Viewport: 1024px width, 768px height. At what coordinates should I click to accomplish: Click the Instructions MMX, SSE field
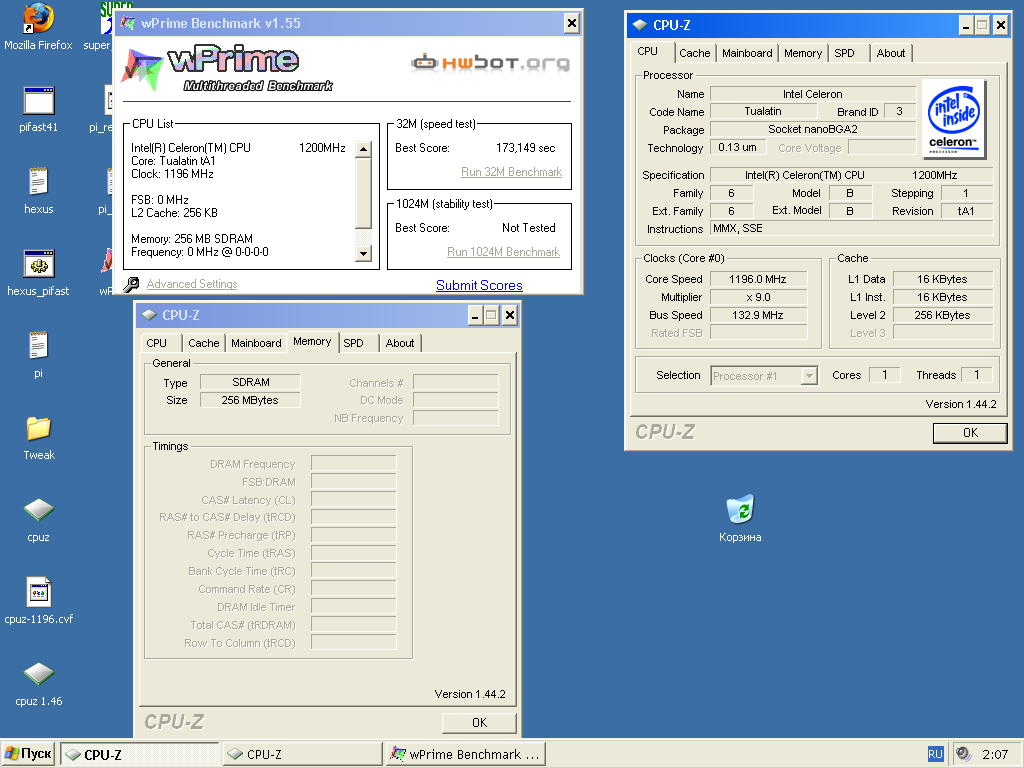pyautogui.click(x=852, y=228)
